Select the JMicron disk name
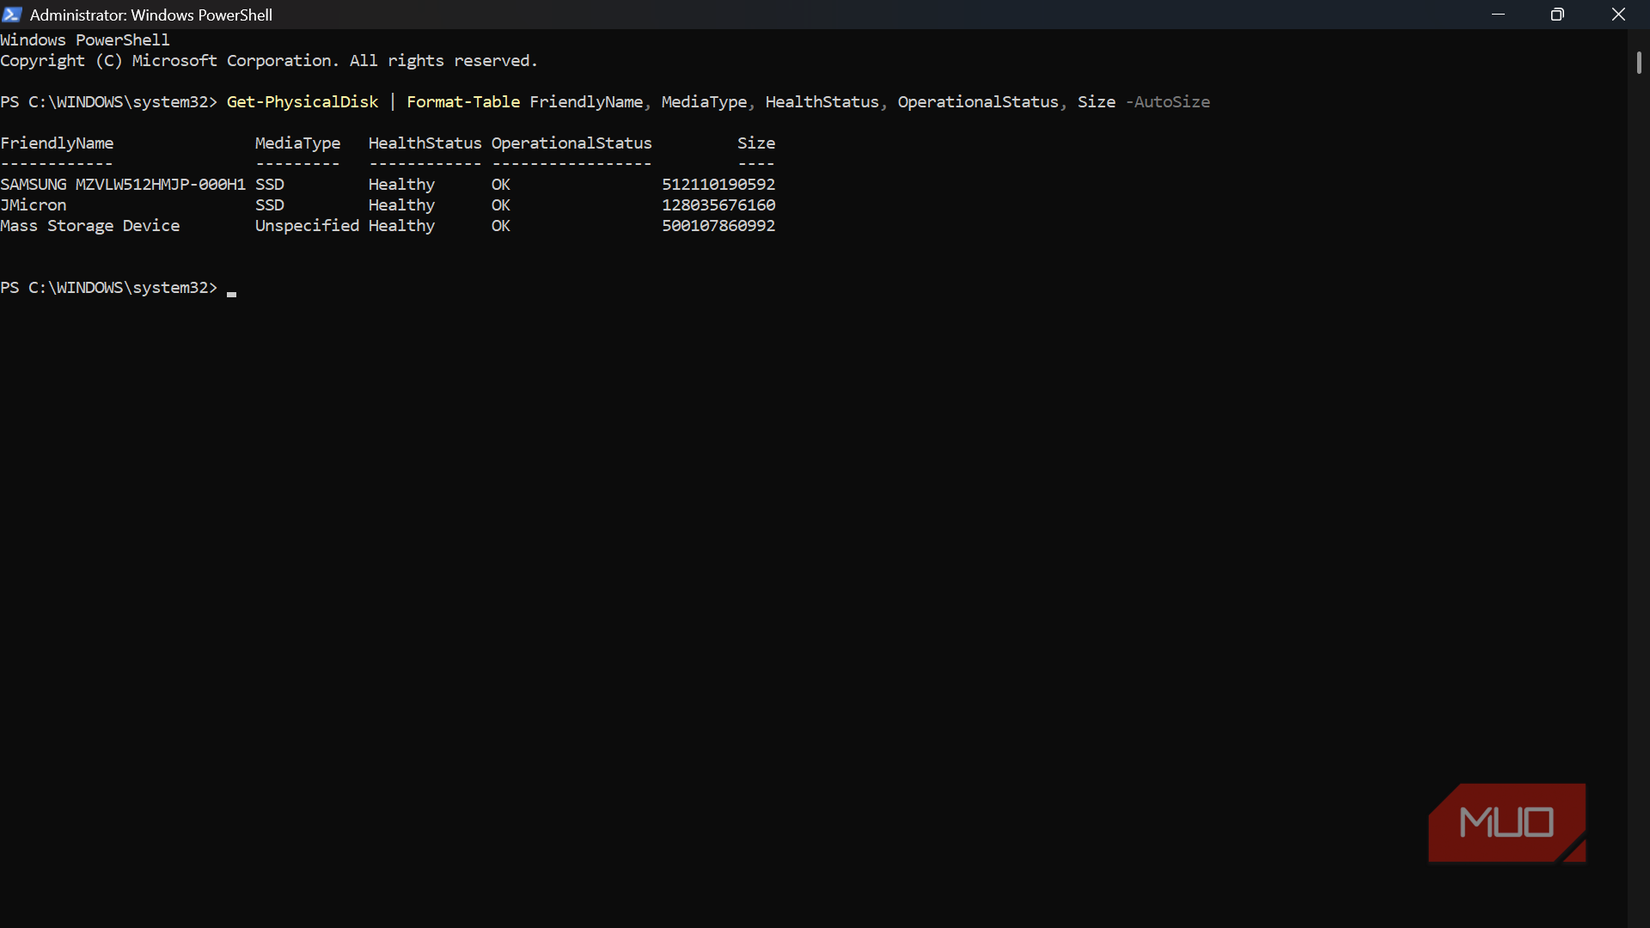 point(33,205)
